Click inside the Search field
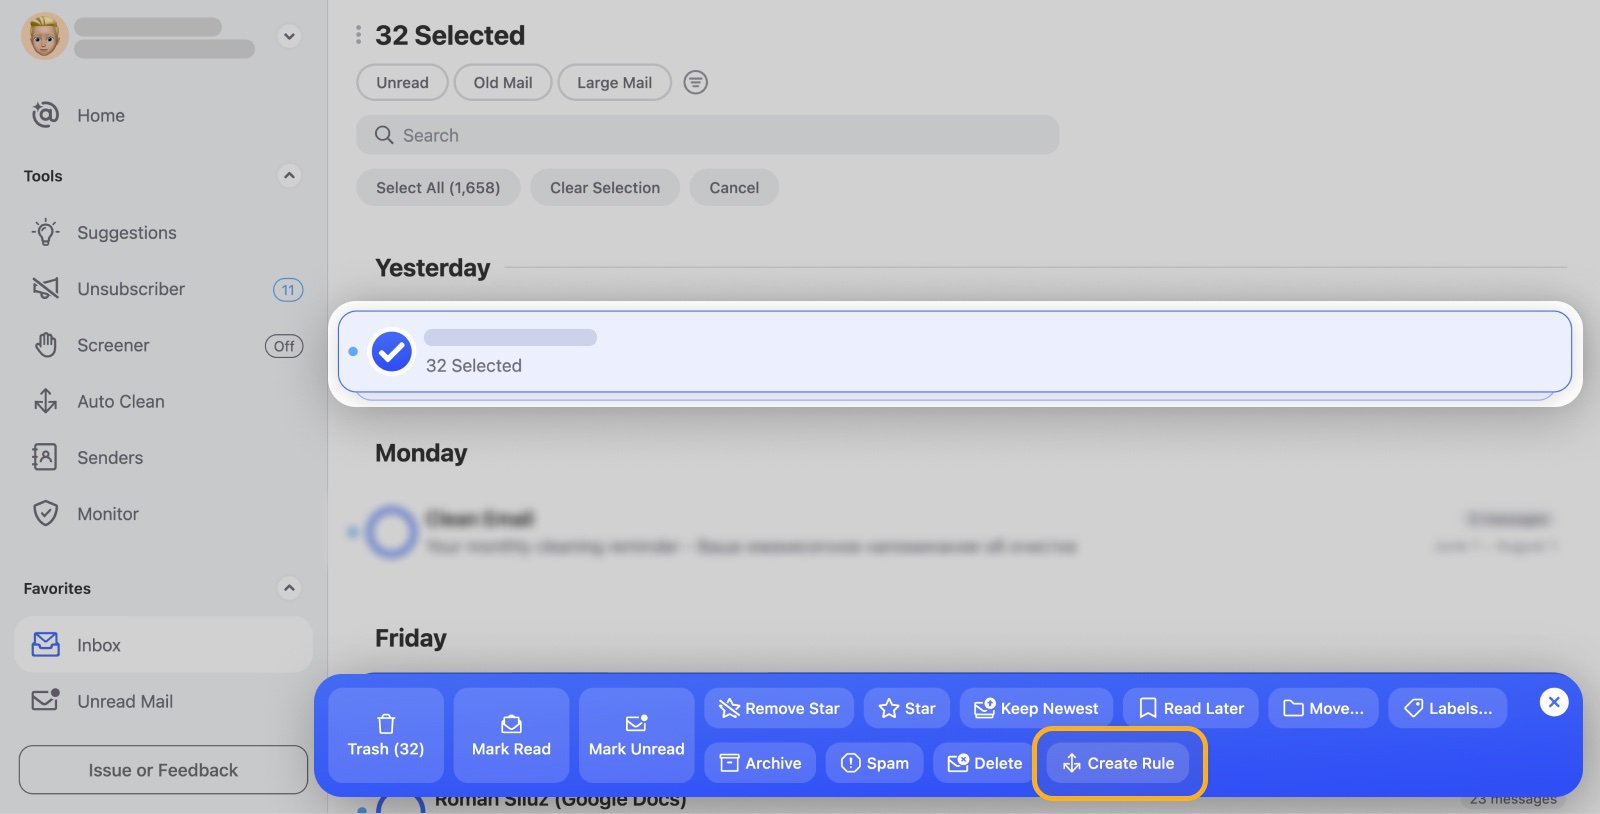The width and height of the screenshot is (1600, 814). point(707,135)
